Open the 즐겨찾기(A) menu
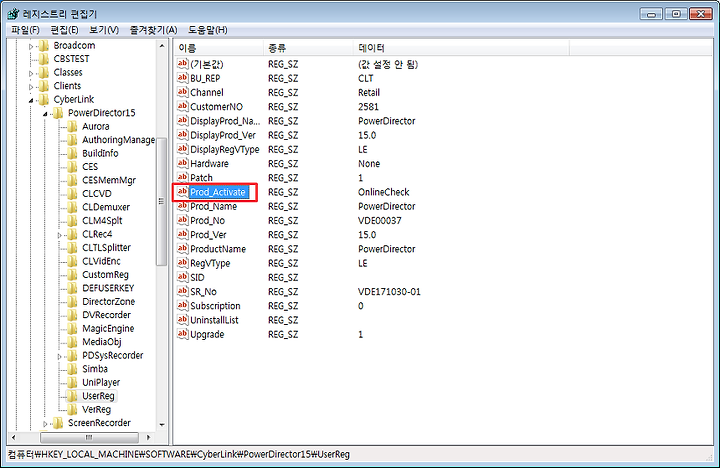 tap(153, 30)
